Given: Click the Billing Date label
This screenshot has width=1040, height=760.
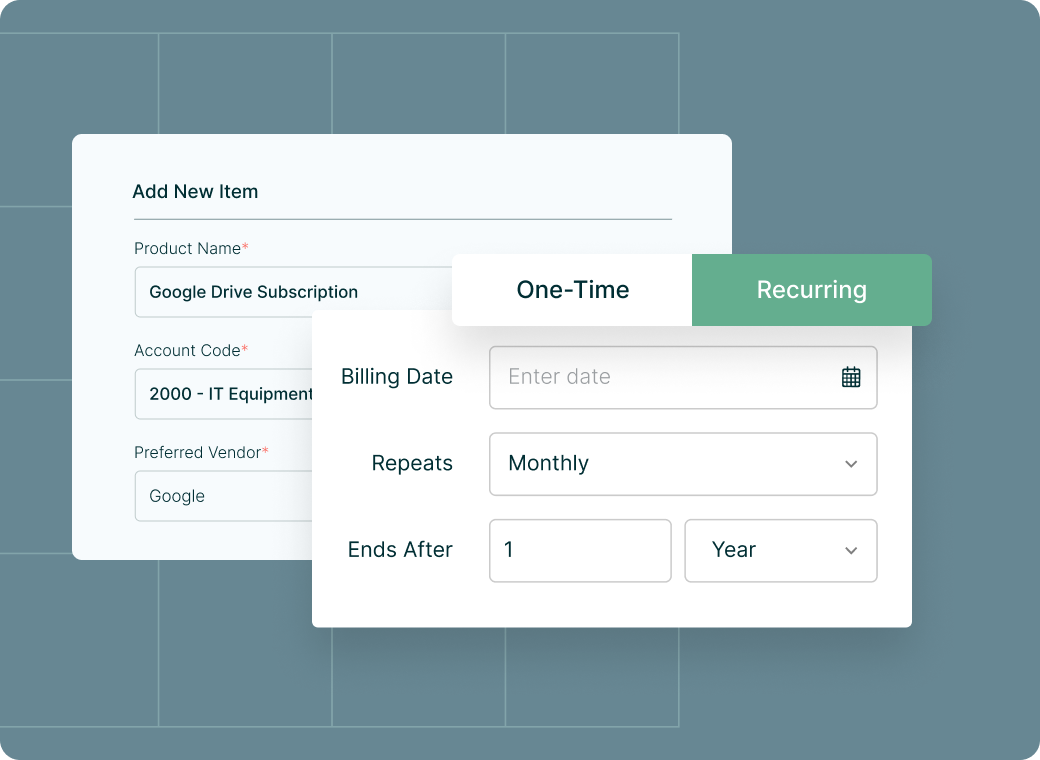Looking at the screenshot, I should [x=397, y=377].
